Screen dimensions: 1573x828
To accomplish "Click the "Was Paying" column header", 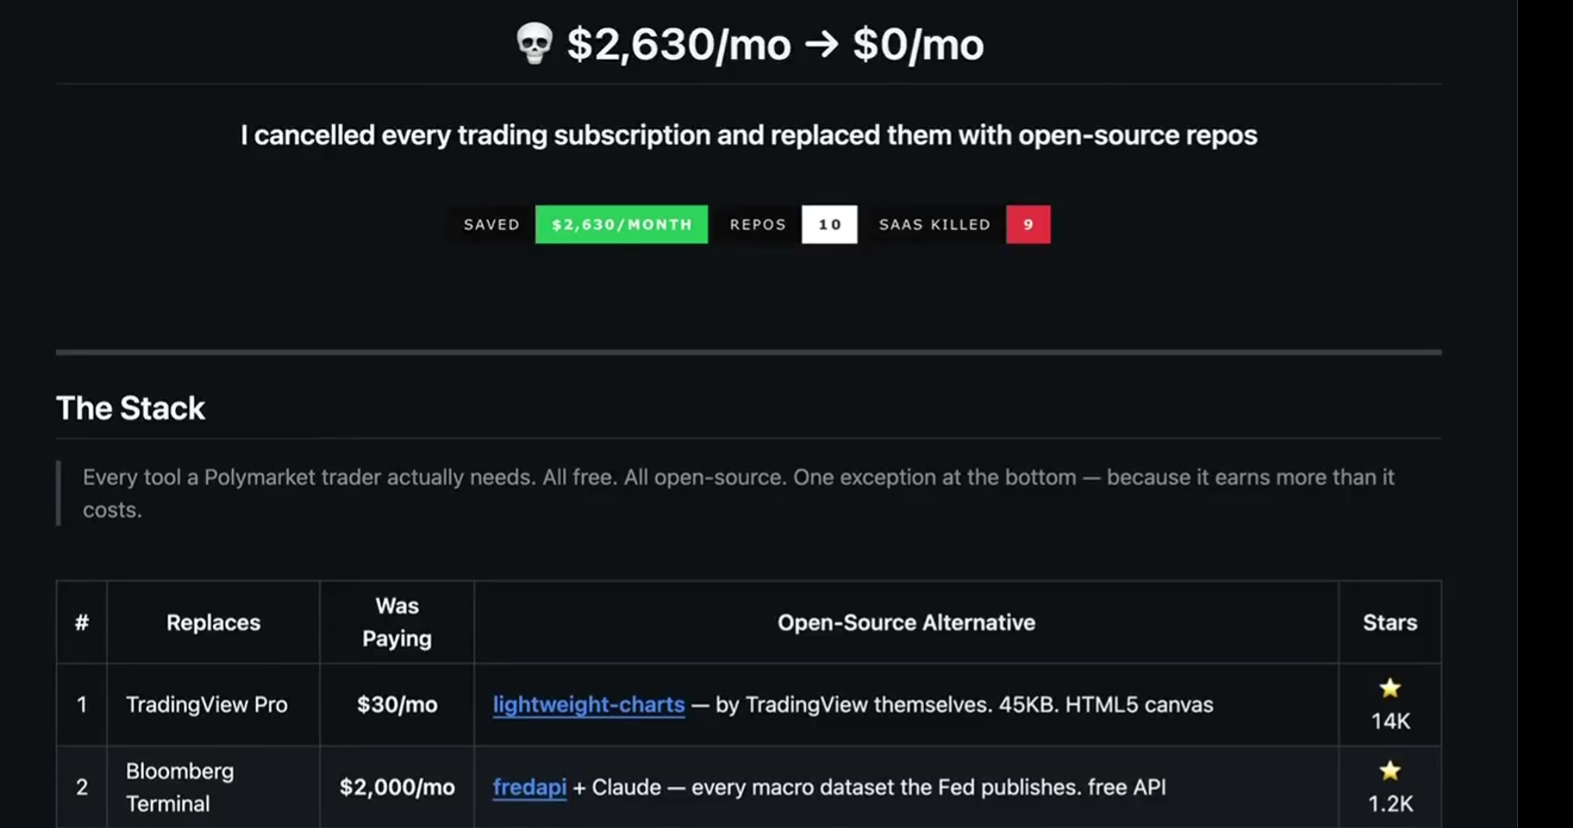I will pyautogui.click(x=397, y=622).
